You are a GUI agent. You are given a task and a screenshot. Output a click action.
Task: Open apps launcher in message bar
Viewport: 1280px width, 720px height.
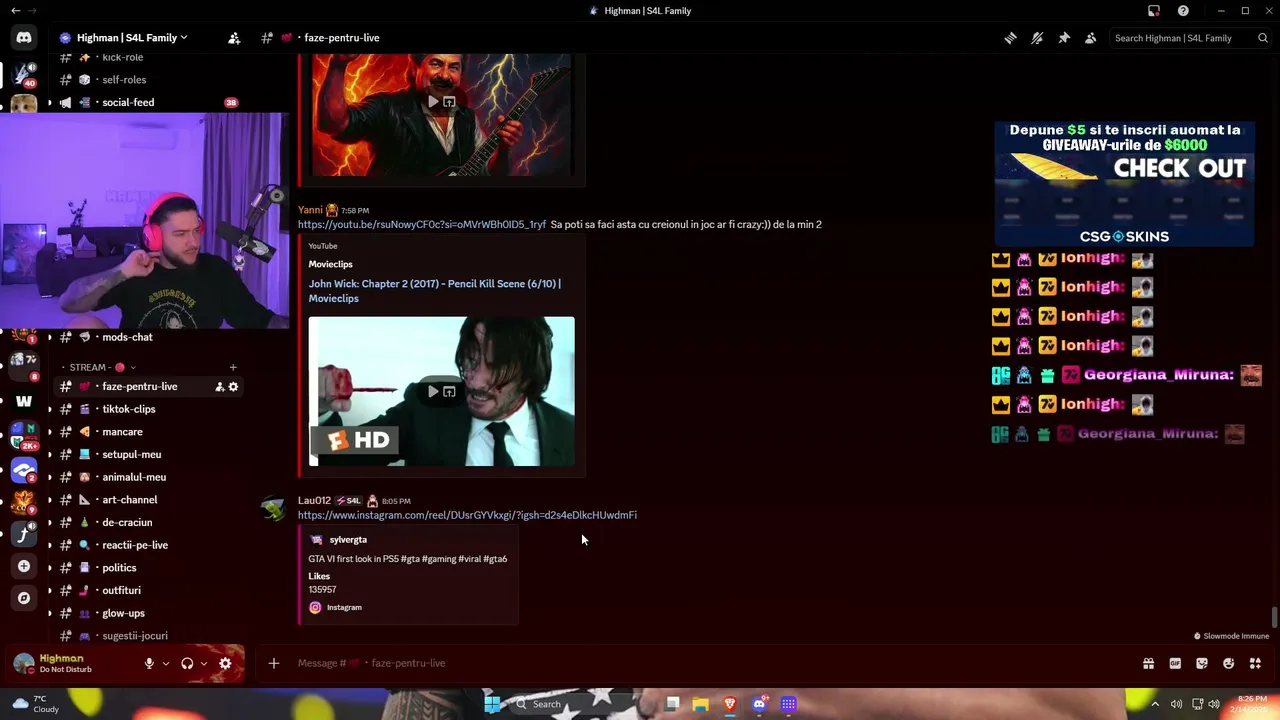click(1255, 663)
